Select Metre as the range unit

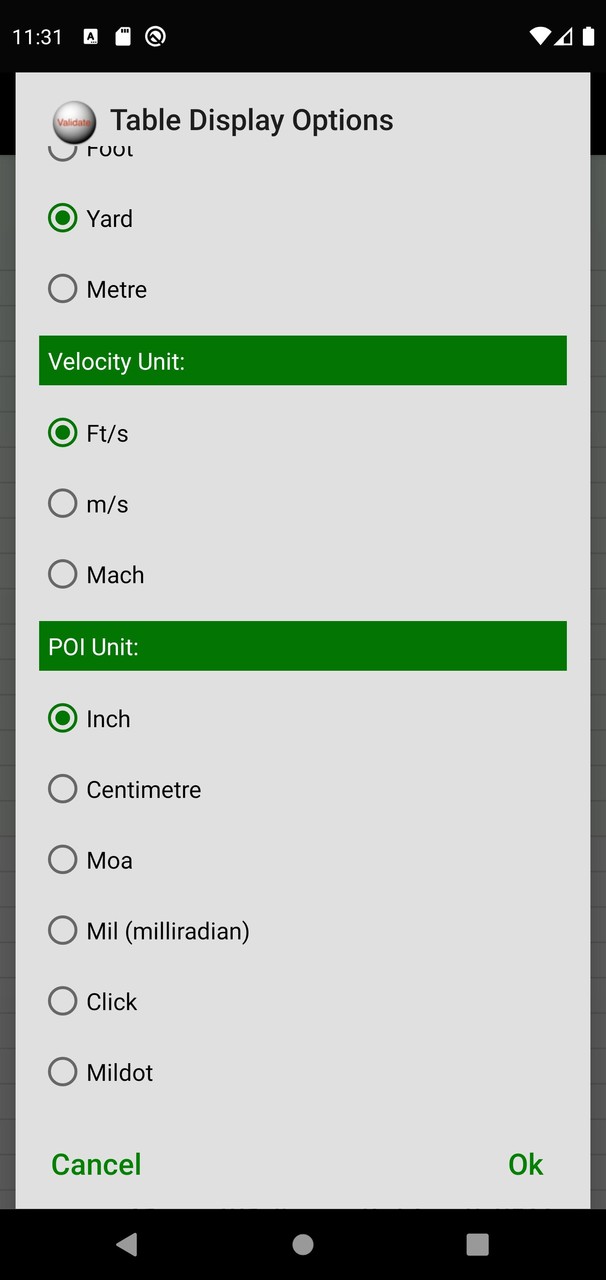point(62,288)
